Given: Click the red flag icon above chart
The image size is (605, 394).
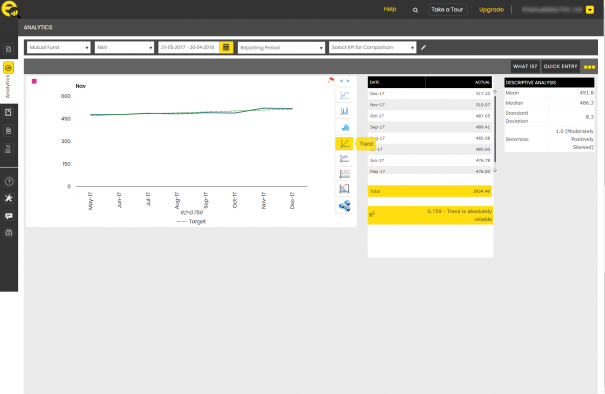Looking at the screenshot, I should [331, 80].
